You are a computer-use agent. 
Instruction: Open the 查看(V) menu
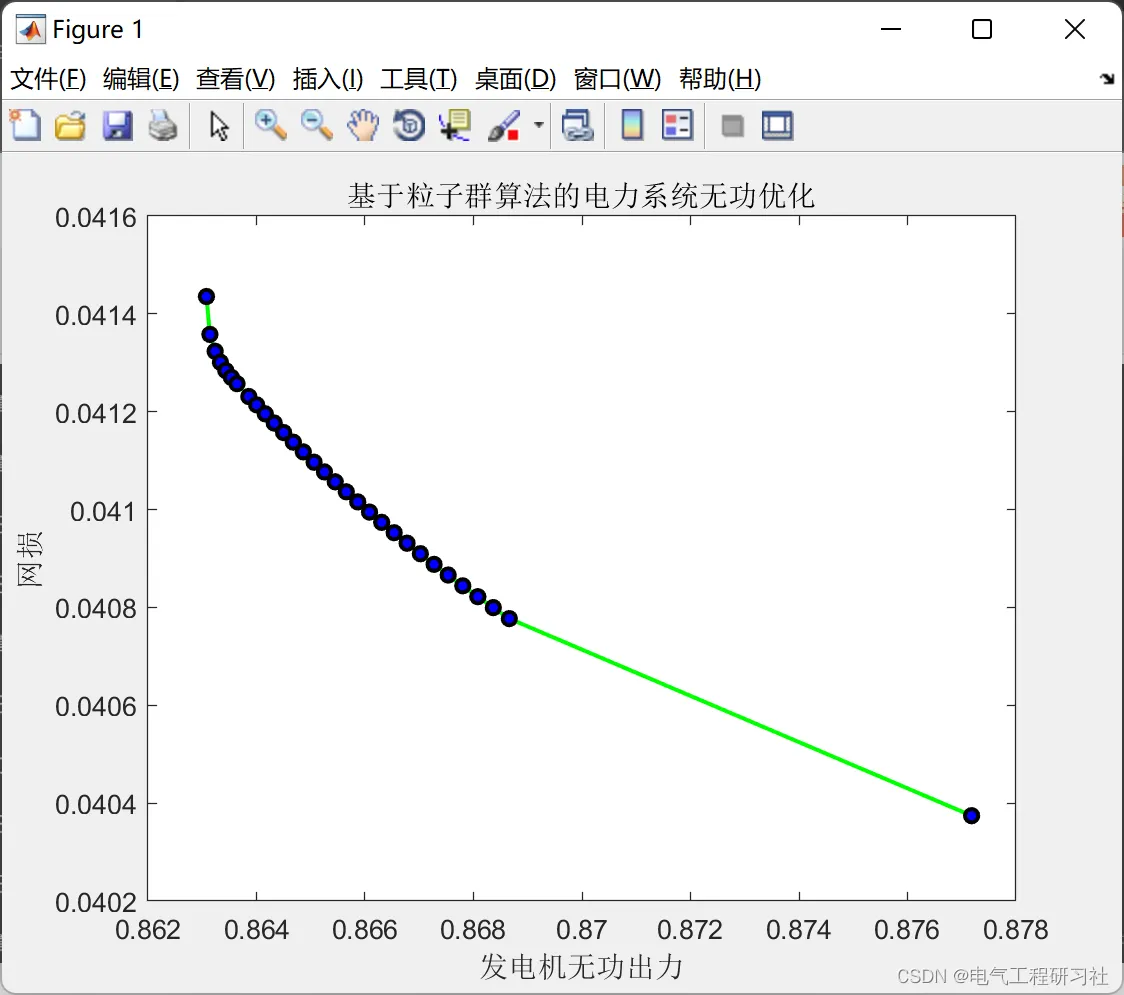tap(235, 79)
